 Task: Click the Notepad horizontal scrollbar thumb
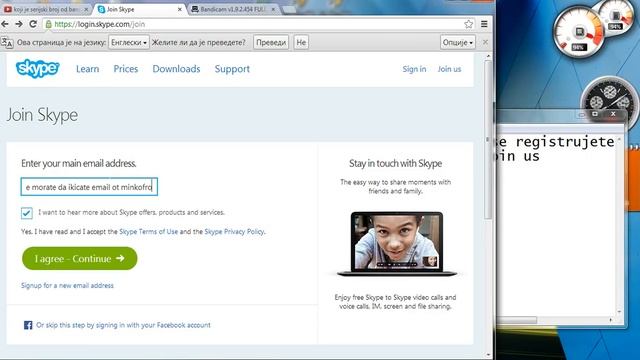point(517,320)
